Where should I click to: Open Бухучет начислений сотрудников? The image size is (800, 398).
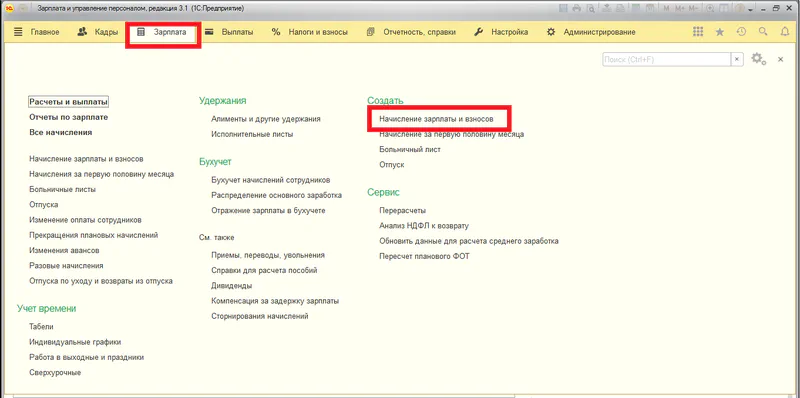tap(271, 180)
